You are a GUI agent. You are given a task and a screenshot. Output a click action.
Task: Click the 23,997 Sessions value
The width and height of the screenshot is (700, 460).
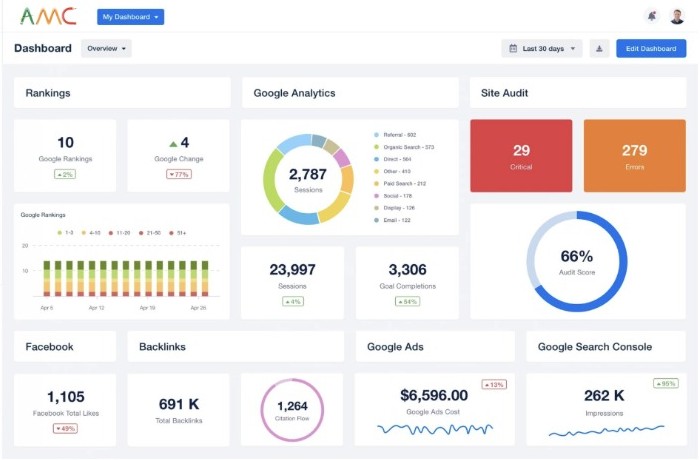coord(292,269)
